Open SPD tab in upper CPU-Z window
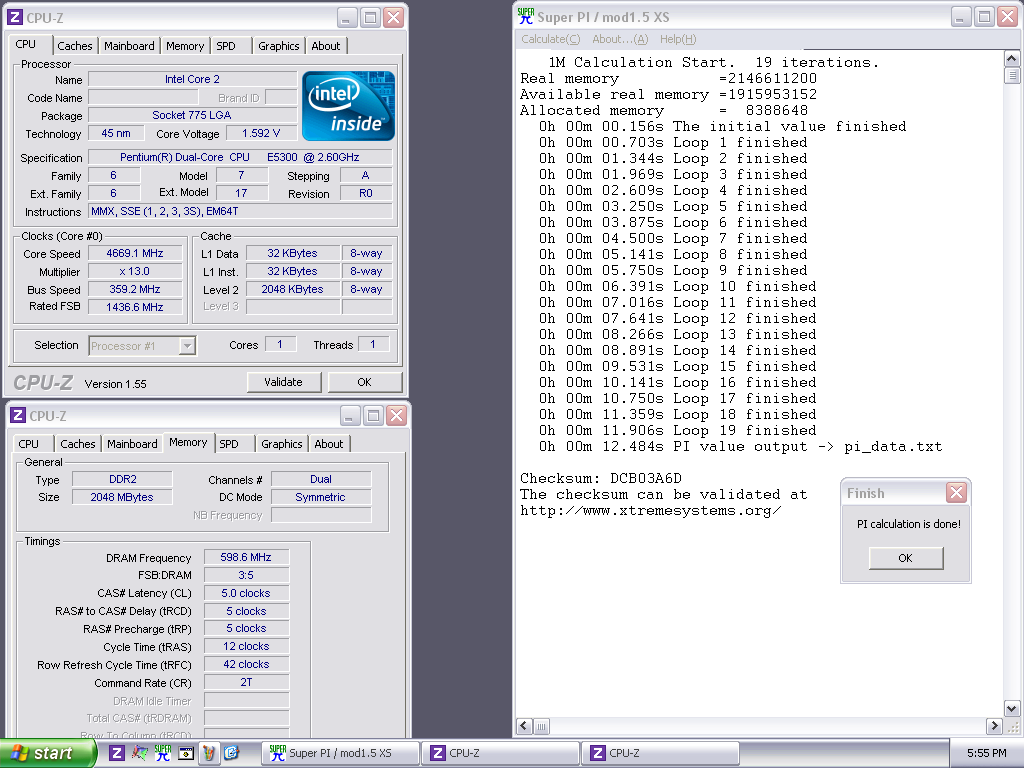1024x768 pixels. (226, 46)
